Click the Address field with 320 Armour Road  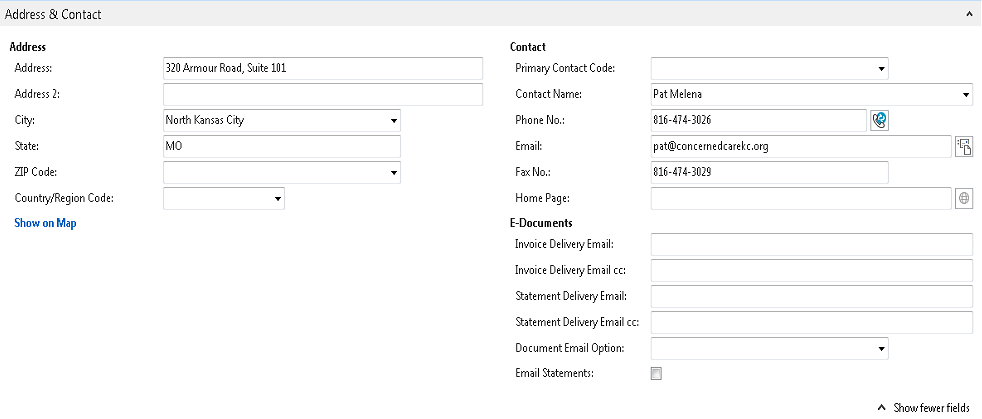coord(323,68)
